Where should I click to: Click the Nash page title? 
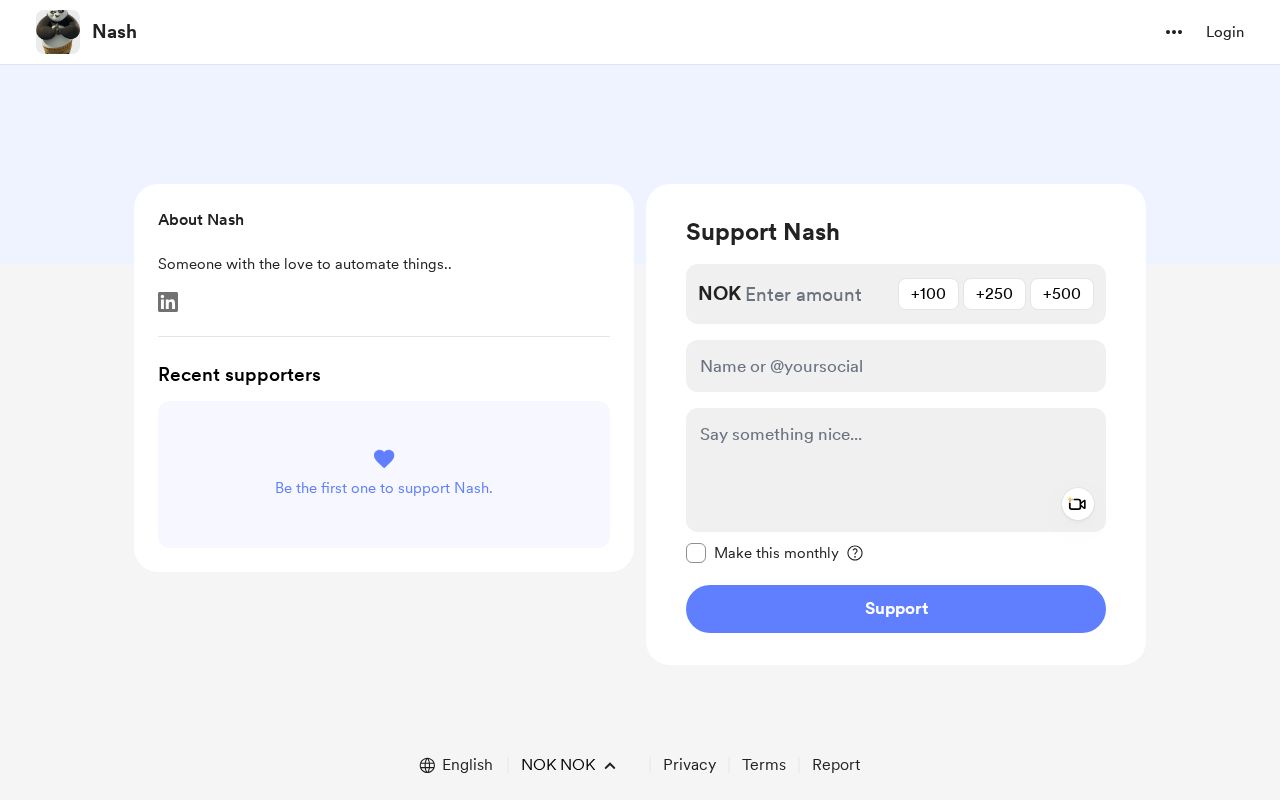[114, 32]
